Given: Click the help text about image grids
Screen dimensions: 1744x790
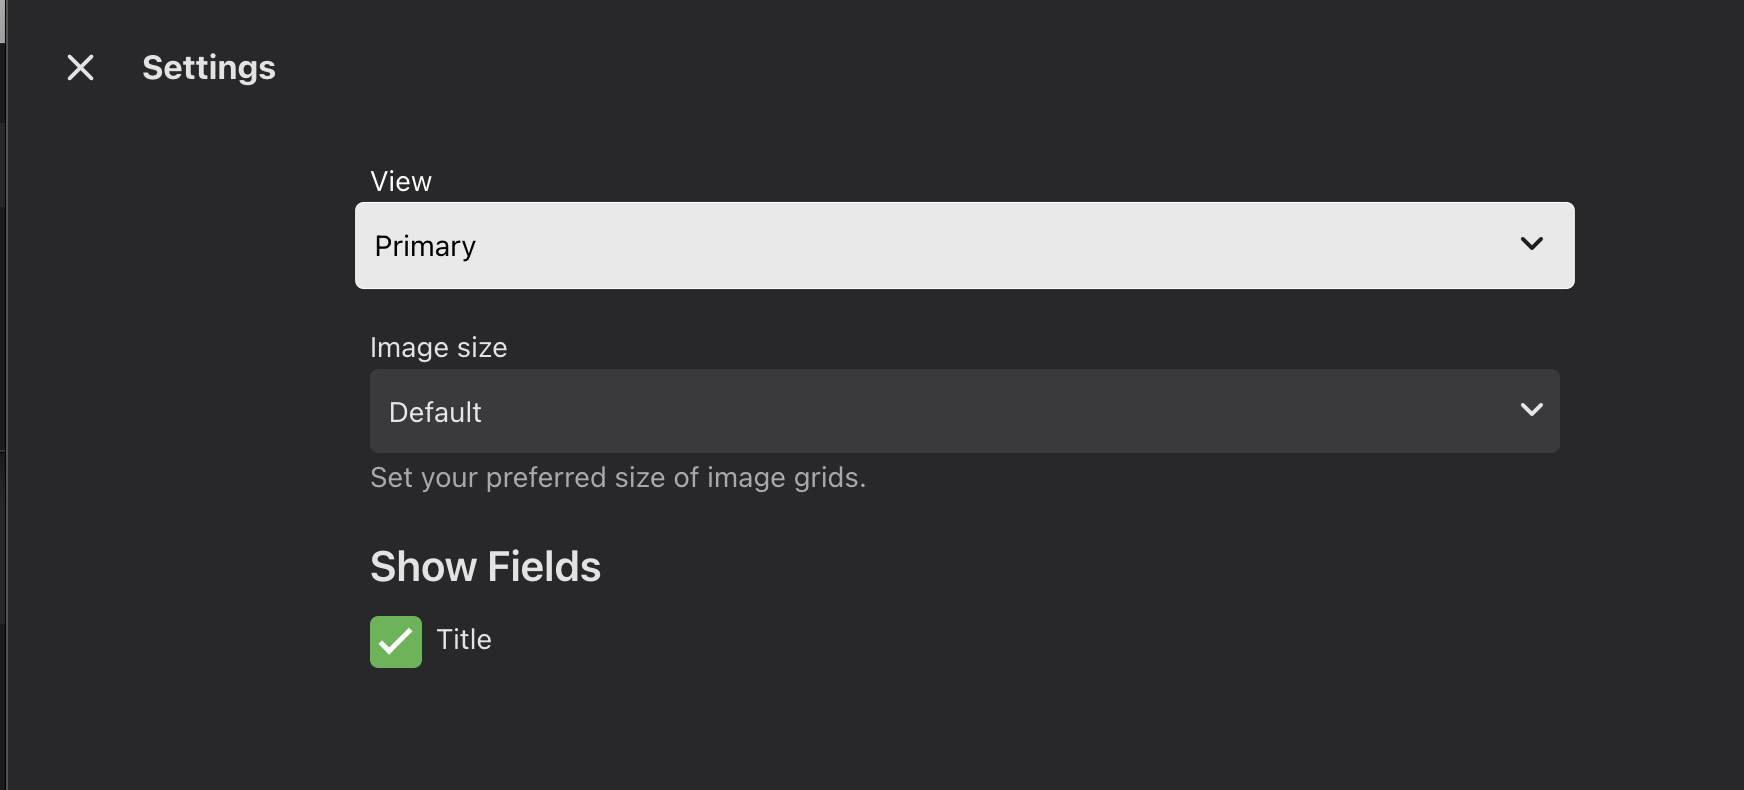Looking at the screenshot, I should [617, 478].
